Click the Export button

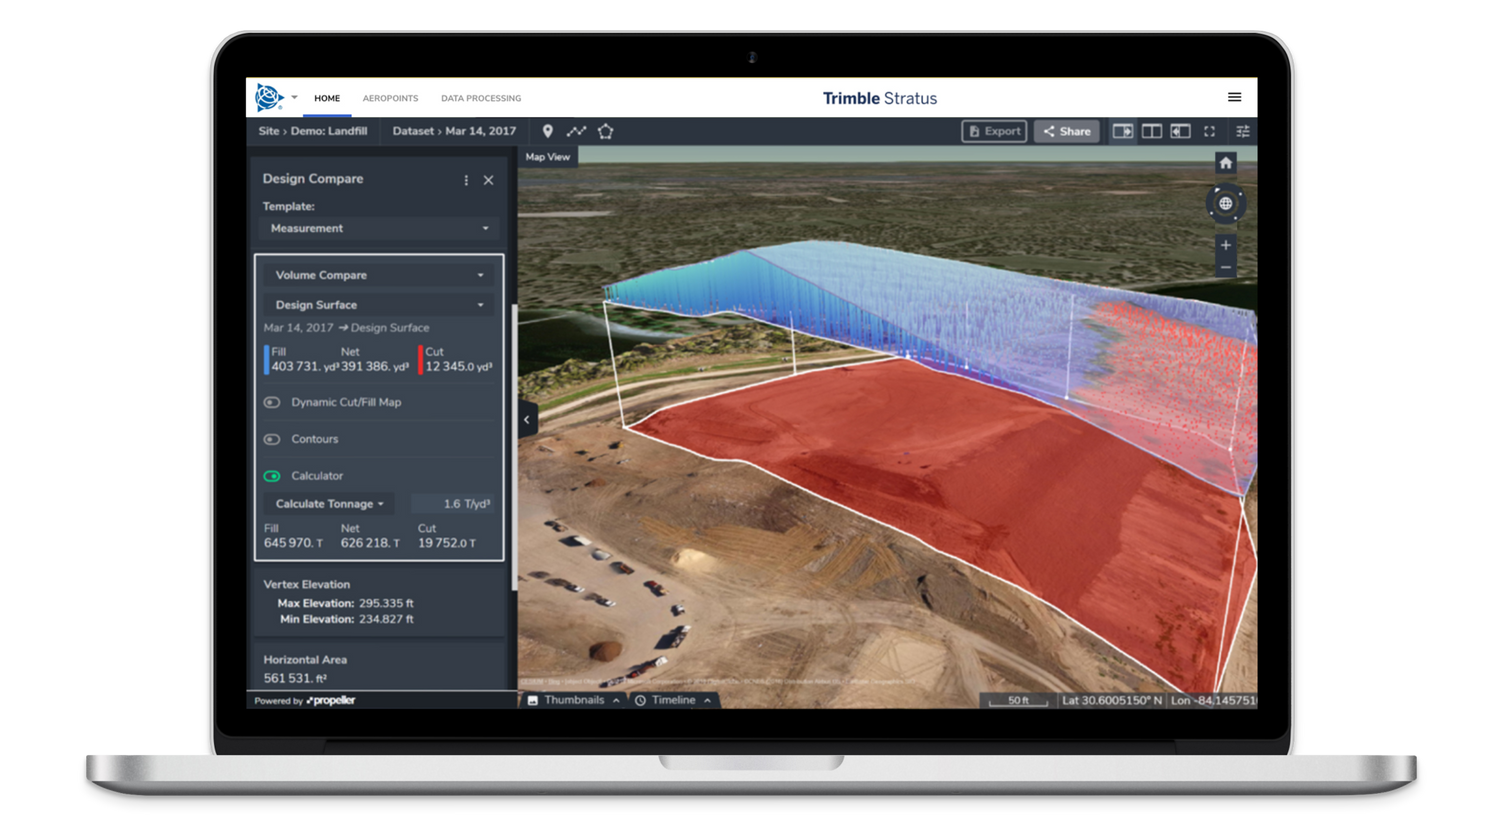tap(994, 131)
